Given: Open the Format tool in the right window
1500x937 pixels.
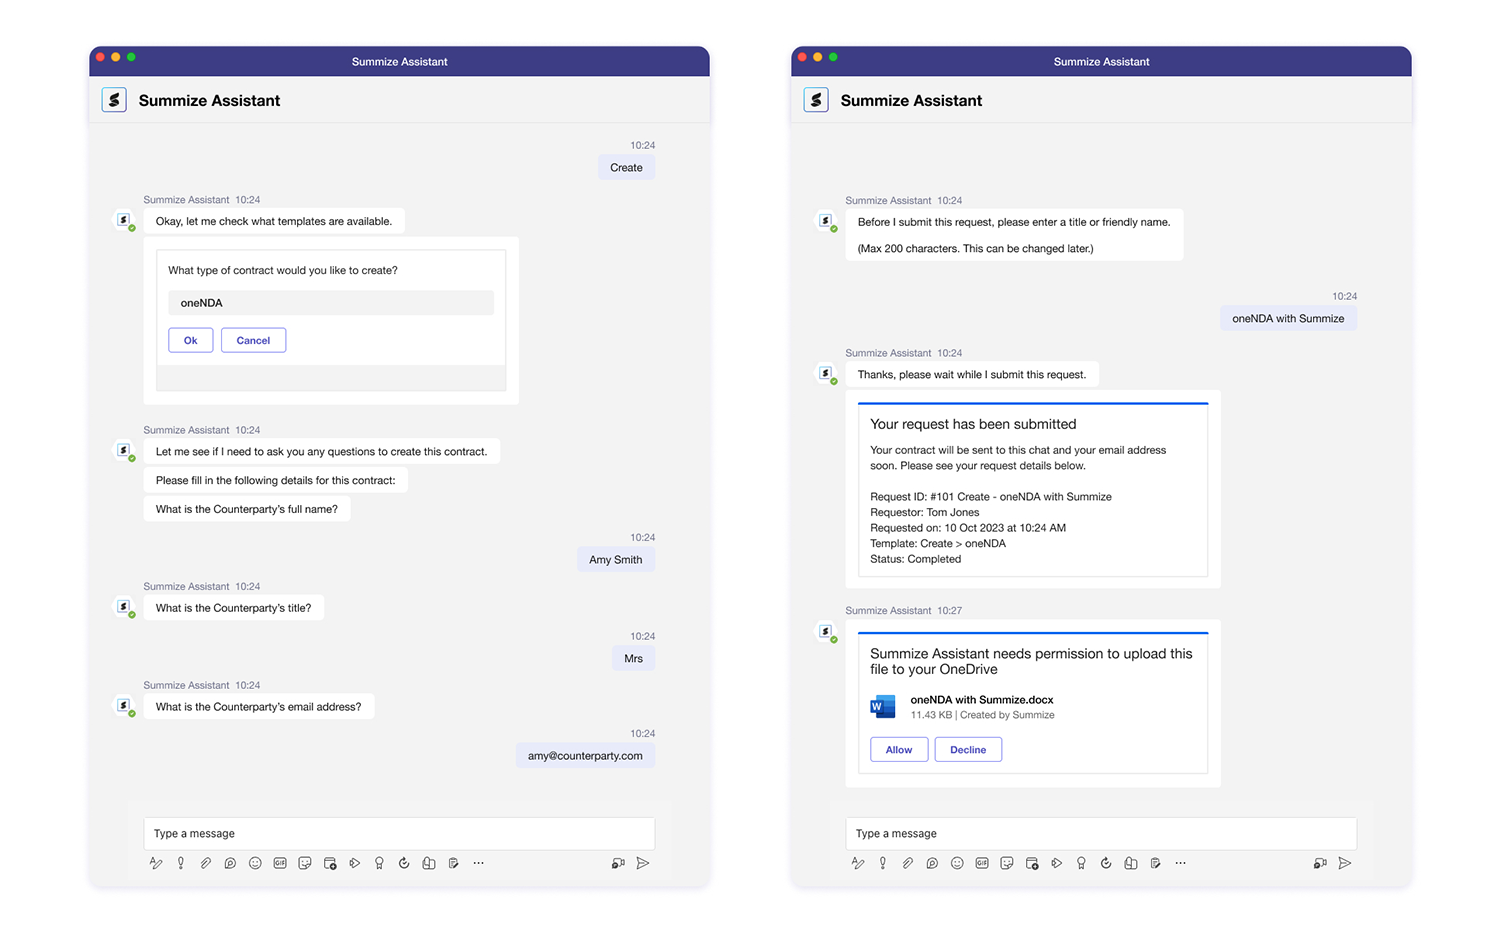Looking at the screenshot, I should point(858,863).
